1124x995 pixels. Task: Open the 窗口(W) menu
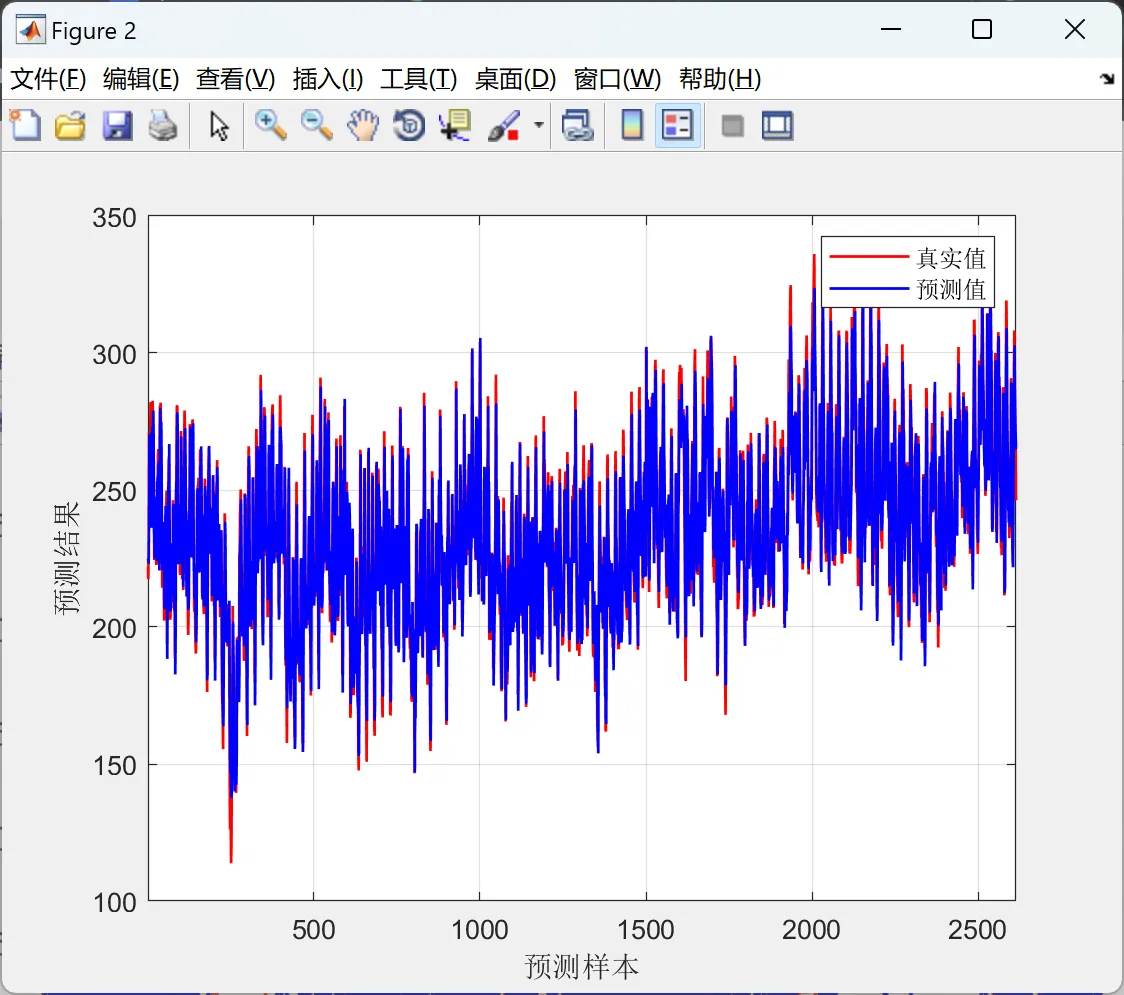click(x=617, y=79)
